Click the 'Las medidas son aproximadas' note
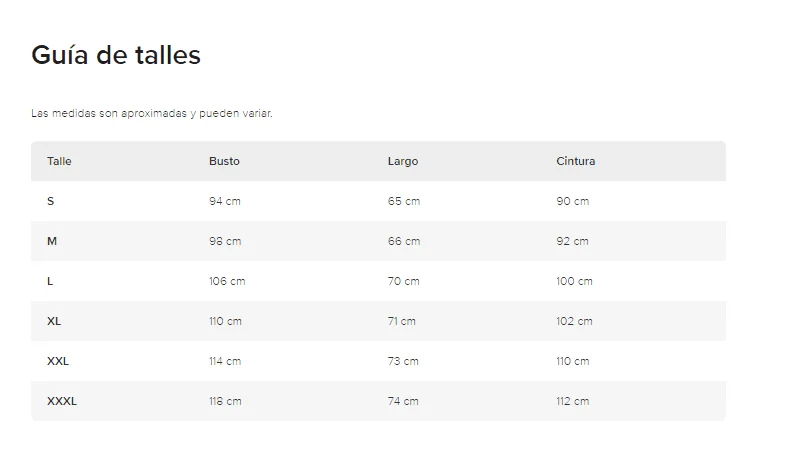Viewport: 786px width, 466px height. (152, 113)
